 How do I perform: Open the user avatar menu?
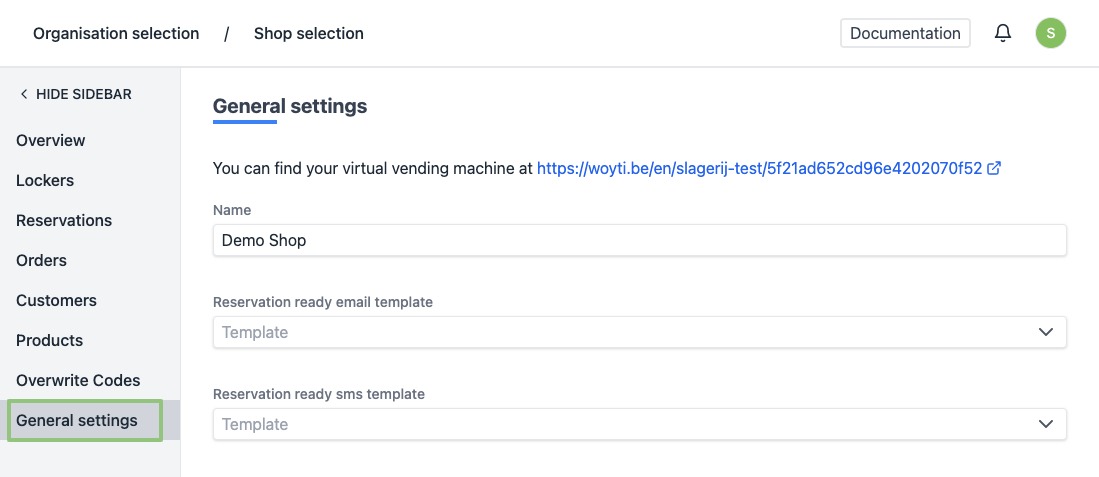click(x=1050, y=33)
